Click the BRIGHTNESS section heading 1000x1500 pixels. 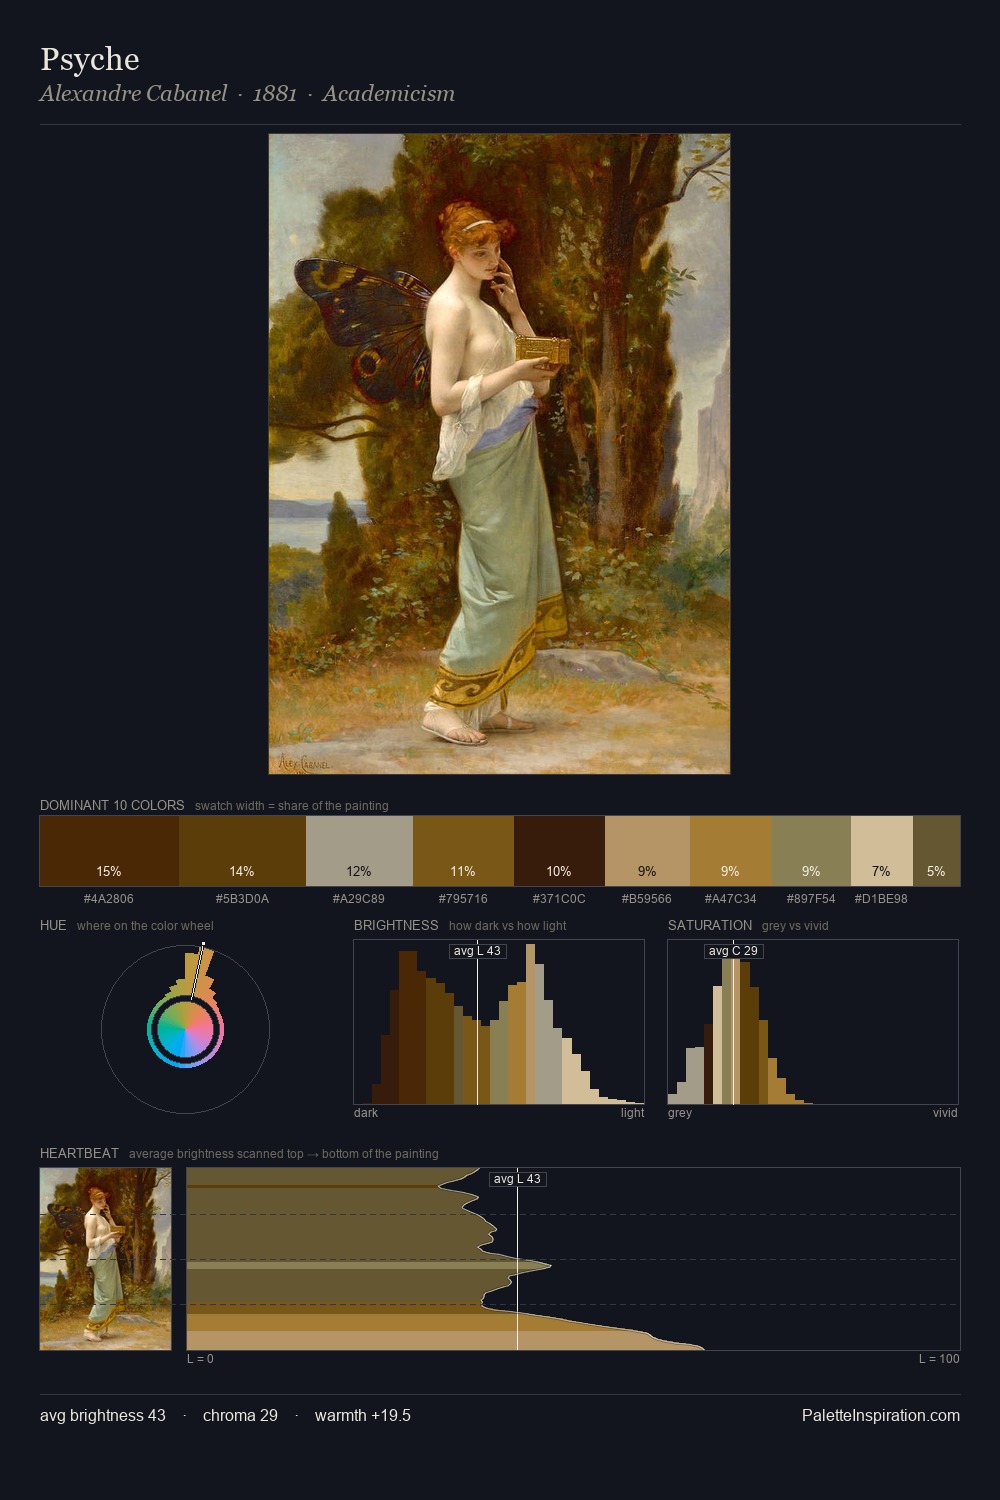[396, 925]
